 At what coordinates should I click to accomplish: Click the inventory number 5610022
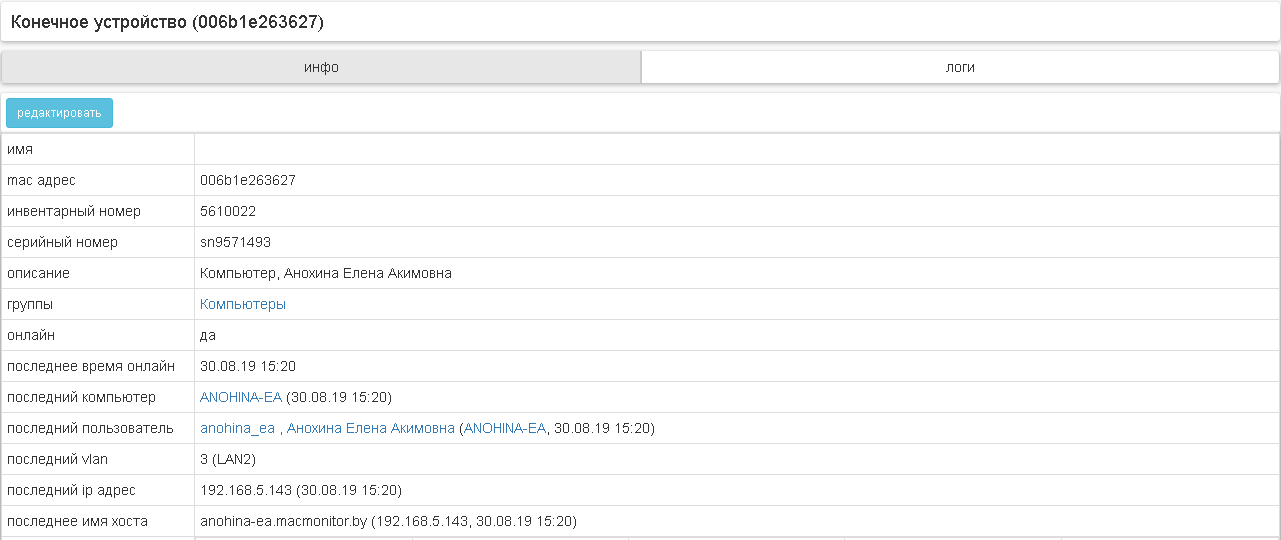(x=228, y=211)
